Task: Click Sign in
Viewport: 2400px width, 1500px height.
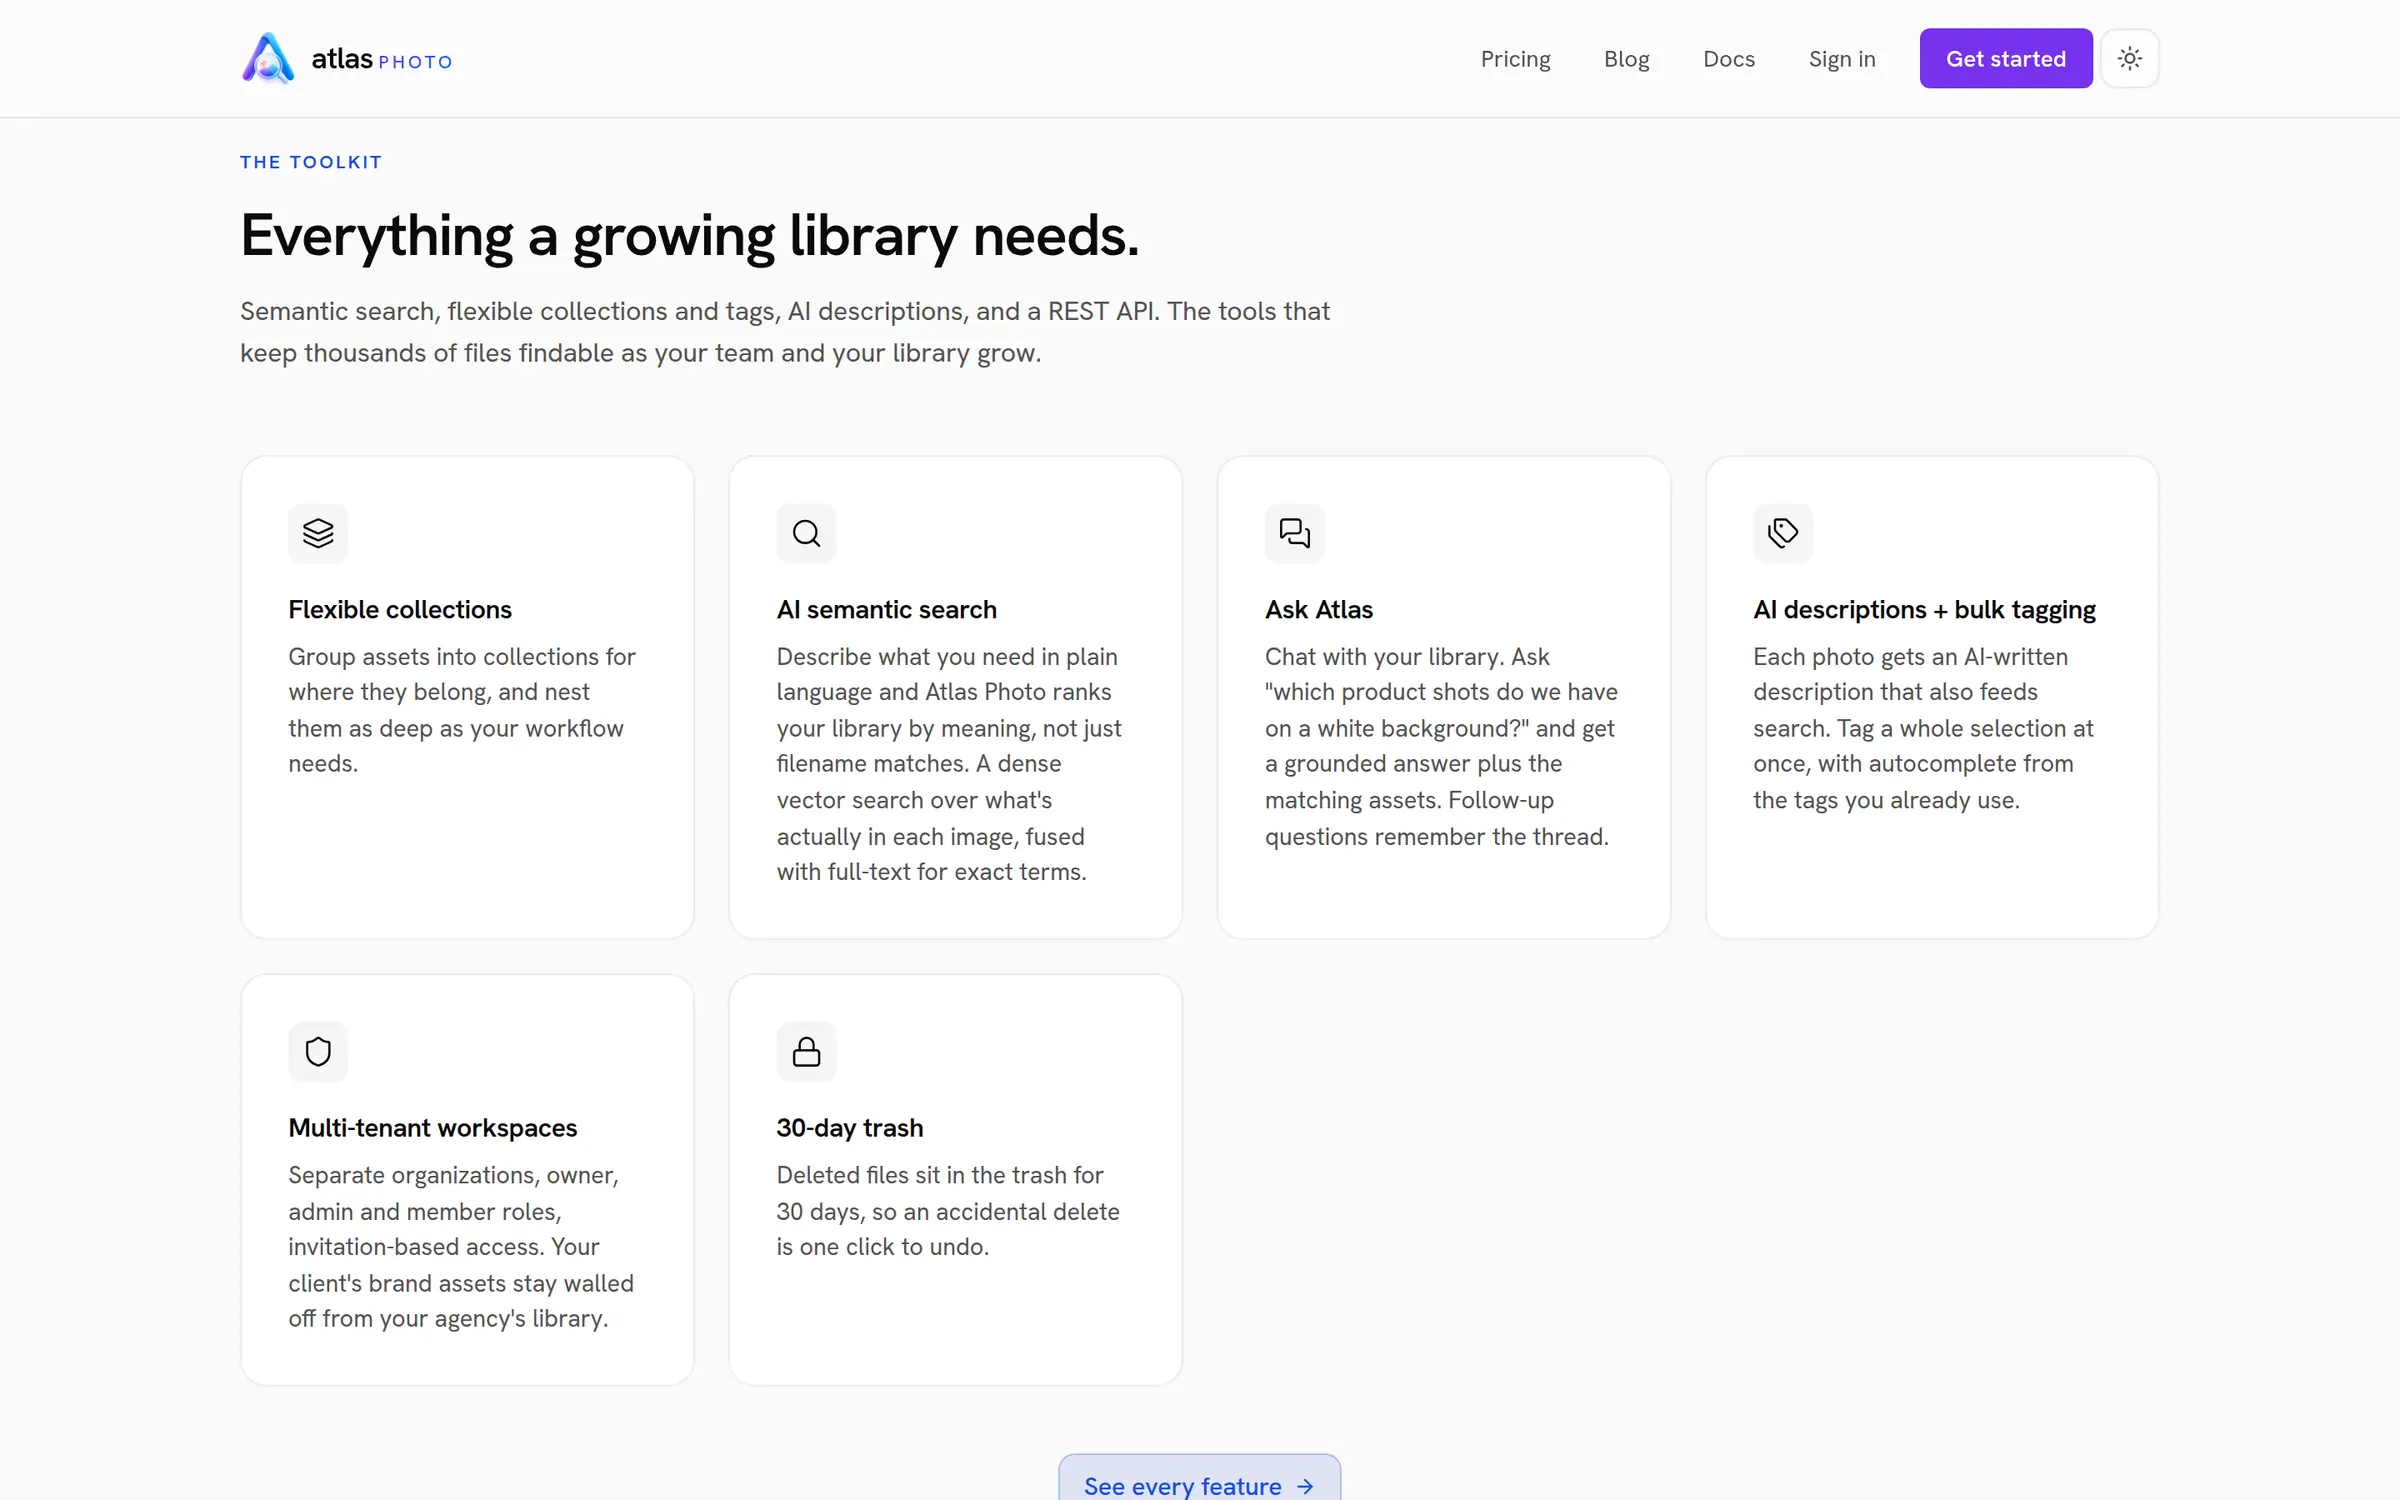Action: tap(1842, 59)
